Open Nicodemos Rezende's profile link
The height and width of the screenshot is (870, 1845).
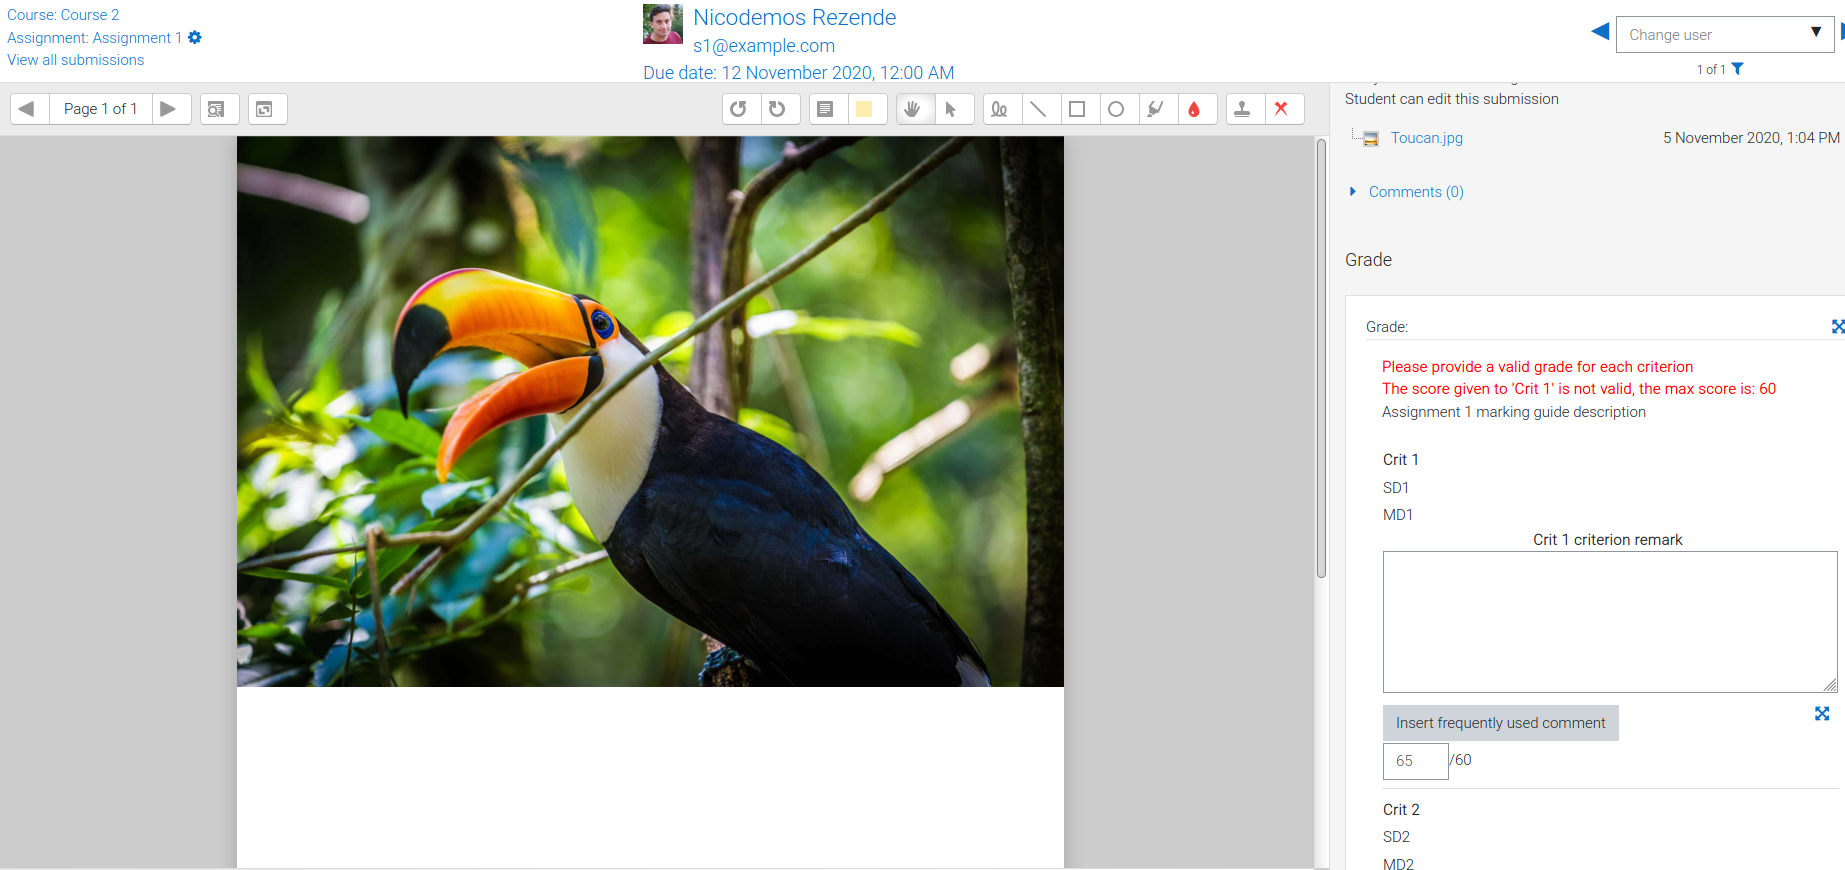tap(794, 18)
